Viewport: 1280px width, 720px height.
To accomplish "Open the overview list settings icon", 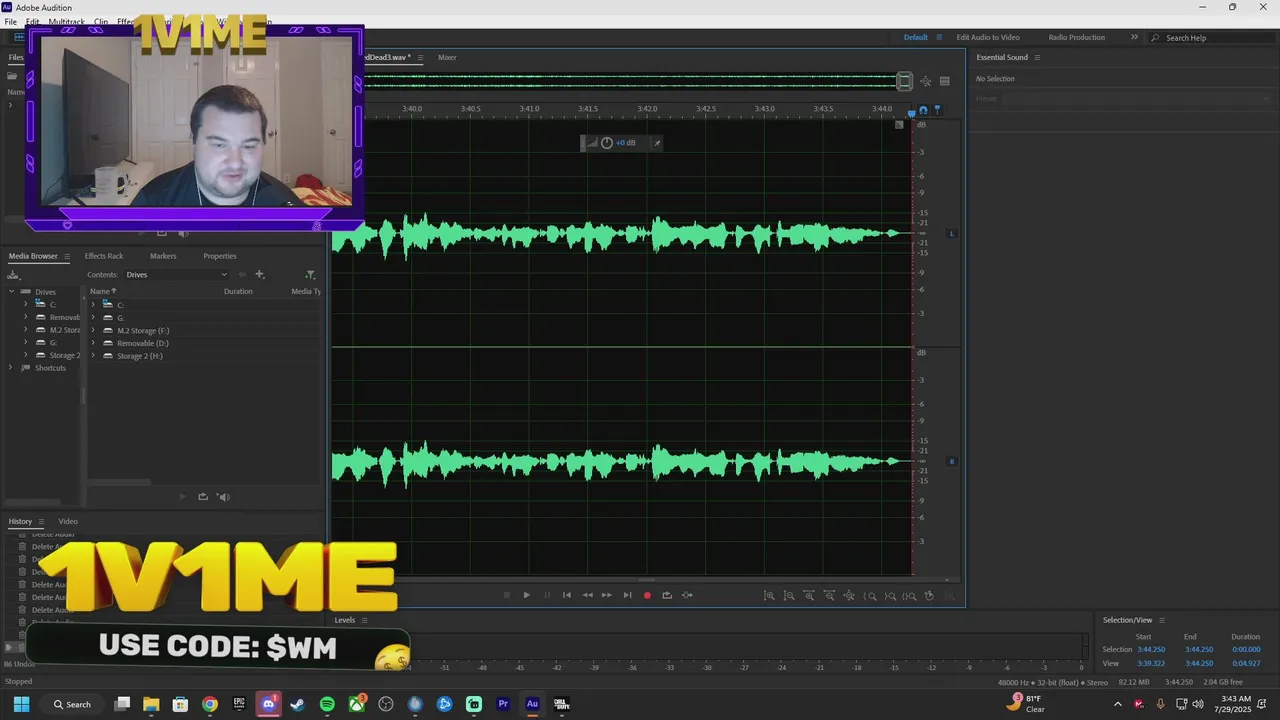I will pyautogui.click(x=944, y=81).
